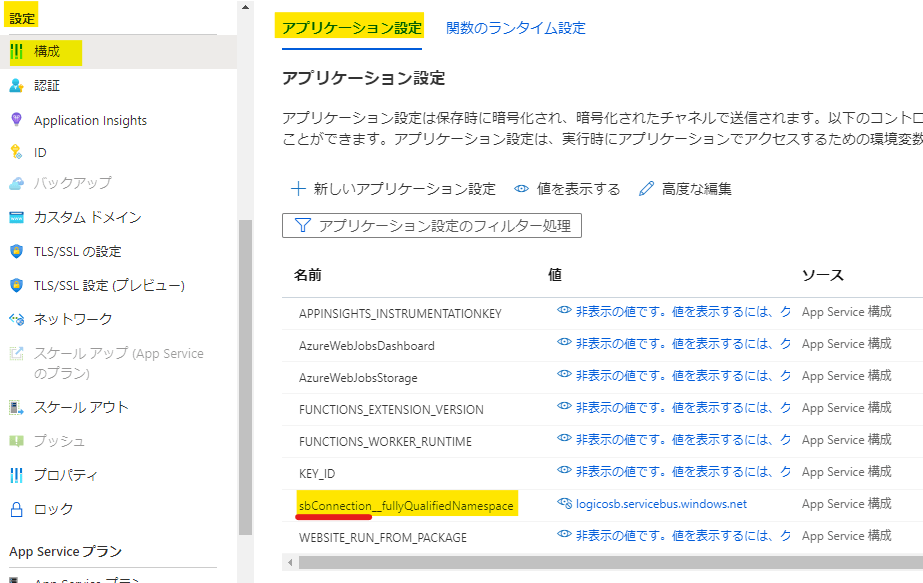Click the アプリケーション設定のフィルター処理 filter box
923x583 pixels.
pyautogui.click(x=432, y=226)
